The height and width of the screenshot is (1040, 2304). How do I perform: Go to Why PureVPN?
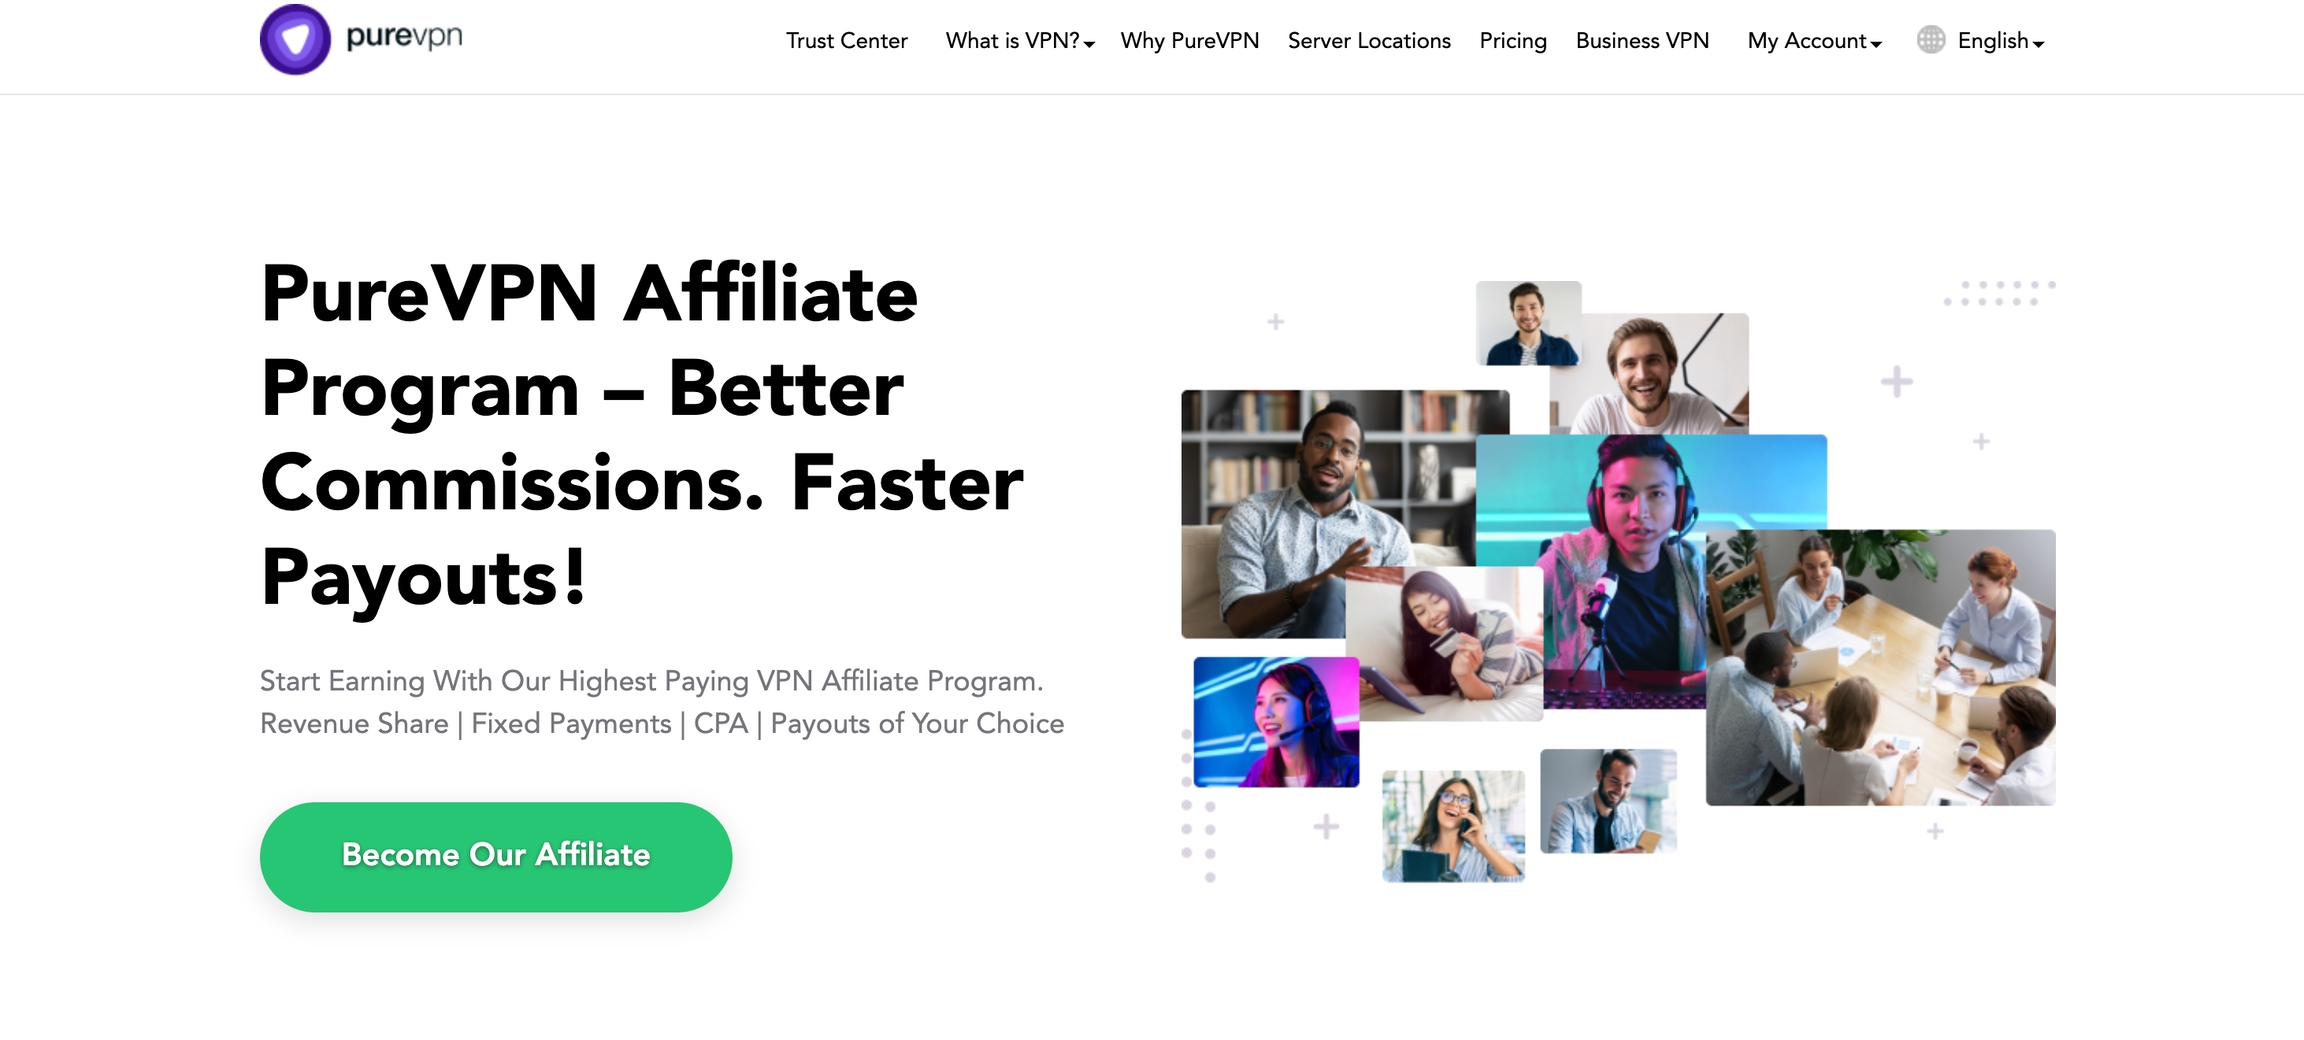(x=1189, y=41)
